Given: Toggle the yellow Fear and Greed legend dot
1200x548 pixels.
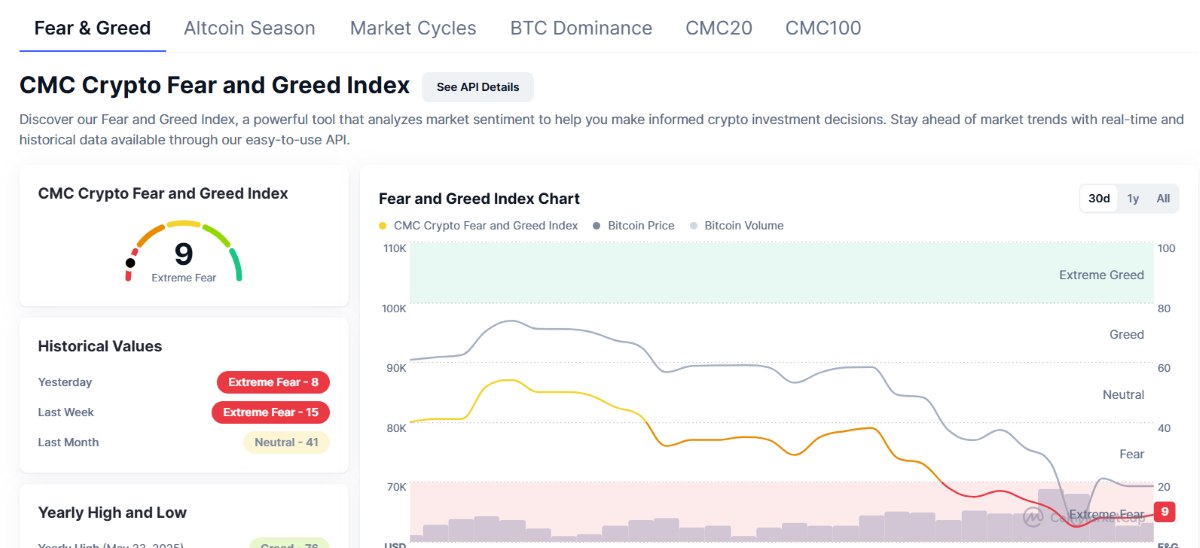Looking at the screenshot, I should pos(383,226).
